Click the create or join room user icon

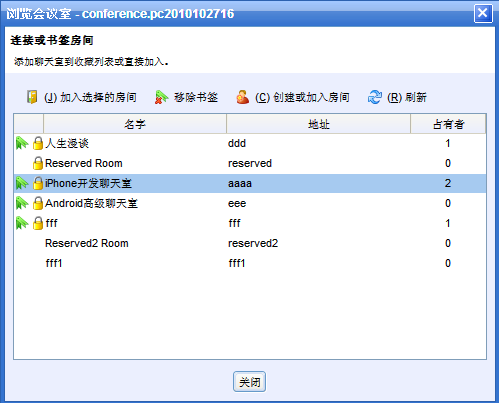pos(243,97)
